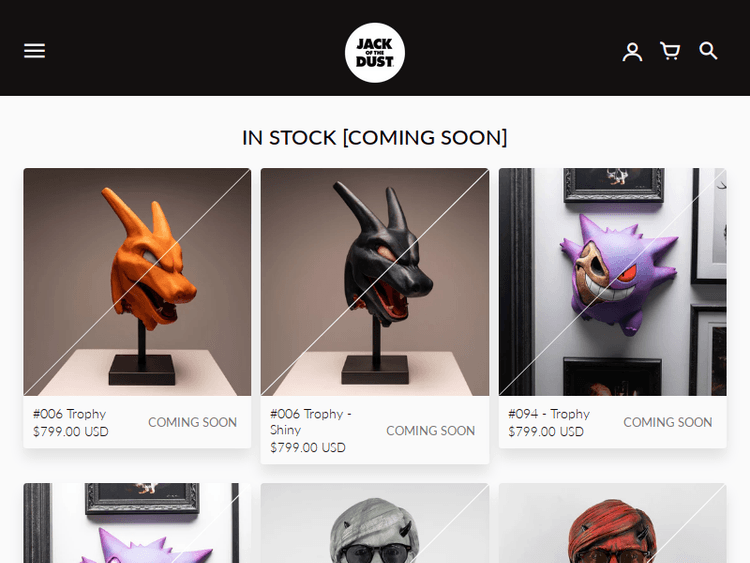Click Coming Soon label on #006 Trophy

[192, 422]
